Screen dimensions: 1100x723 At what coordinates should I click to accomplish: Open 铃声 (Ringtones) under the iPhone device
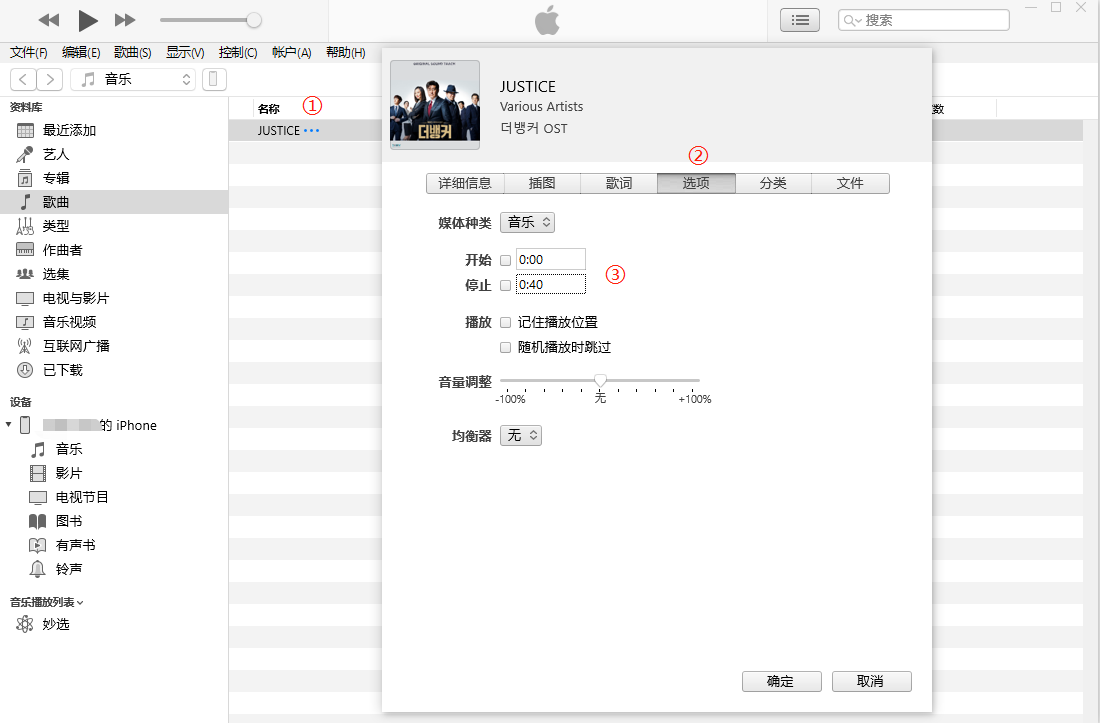tap(69, 569)
